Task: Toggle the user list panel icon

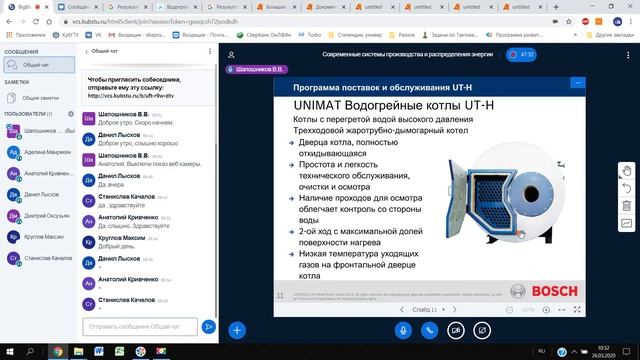Action: coord(231,55)
